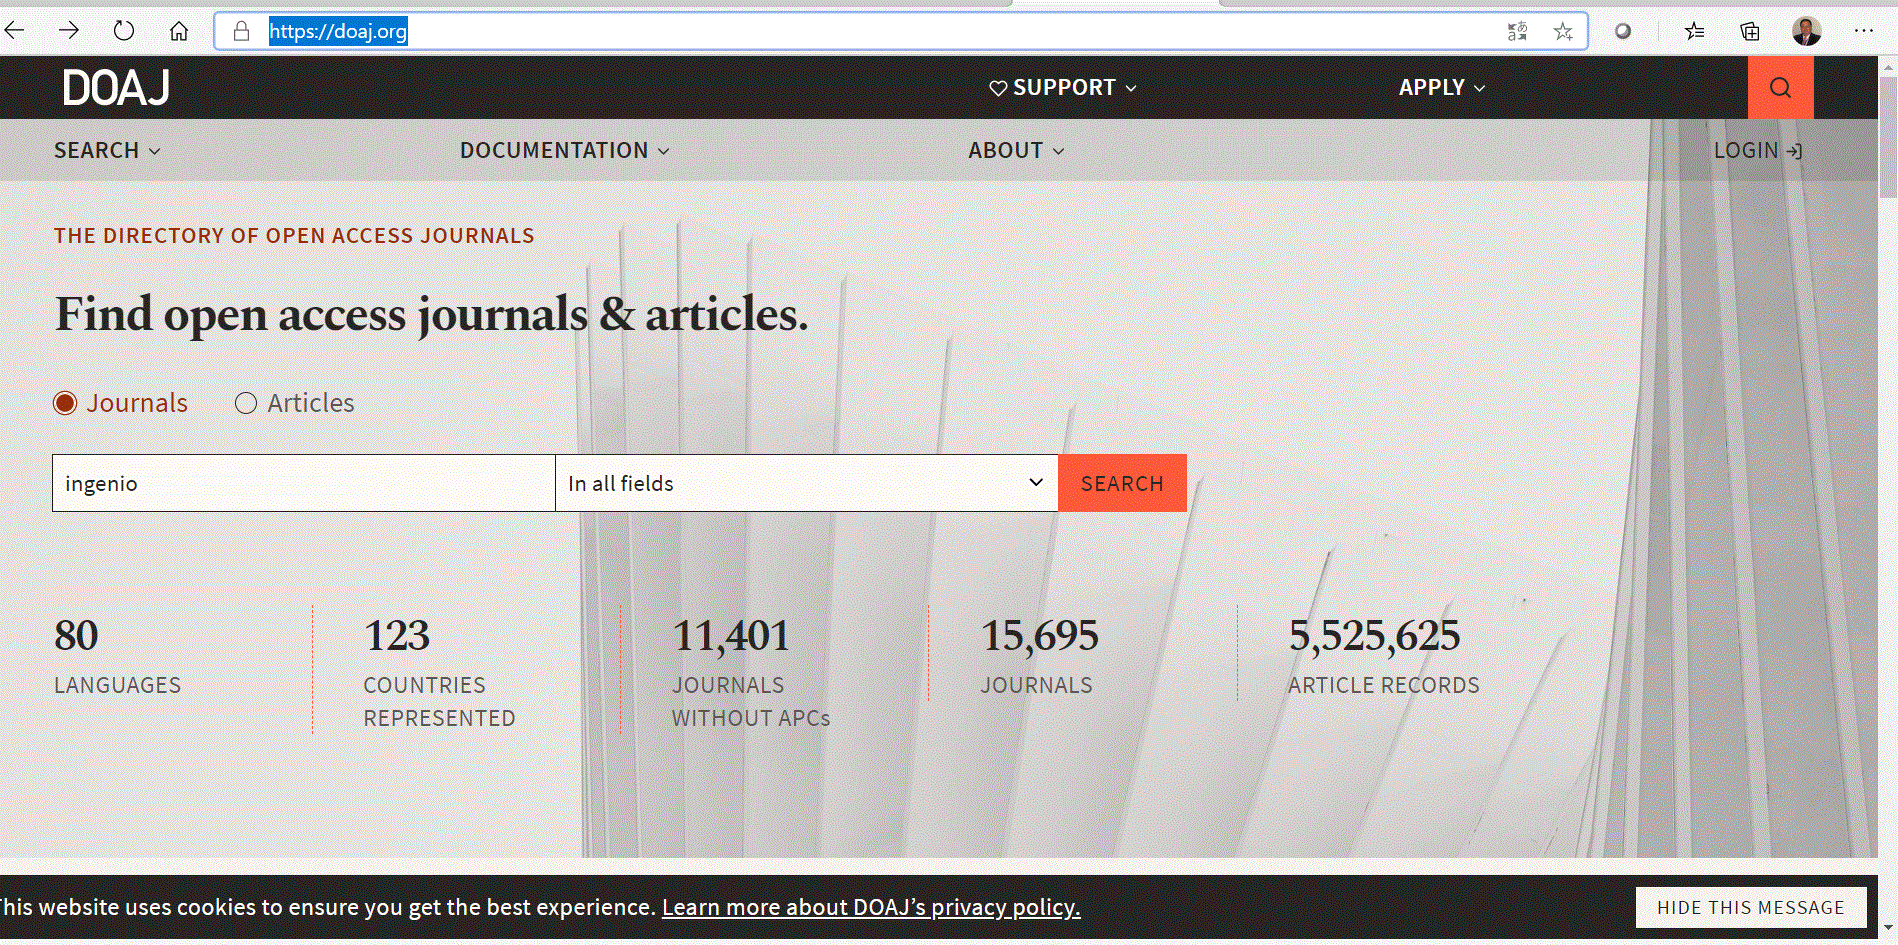Viewport: 1898px width, 945px height.
Task: Add page to favorites star icon
Action: click(x=1563, y=31)
